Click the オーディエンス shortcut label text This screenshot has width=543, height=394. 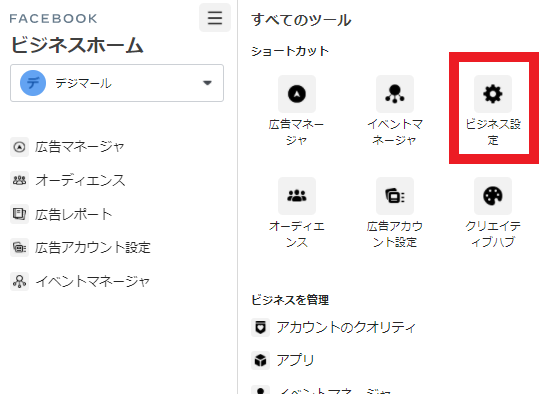[297, 234]
